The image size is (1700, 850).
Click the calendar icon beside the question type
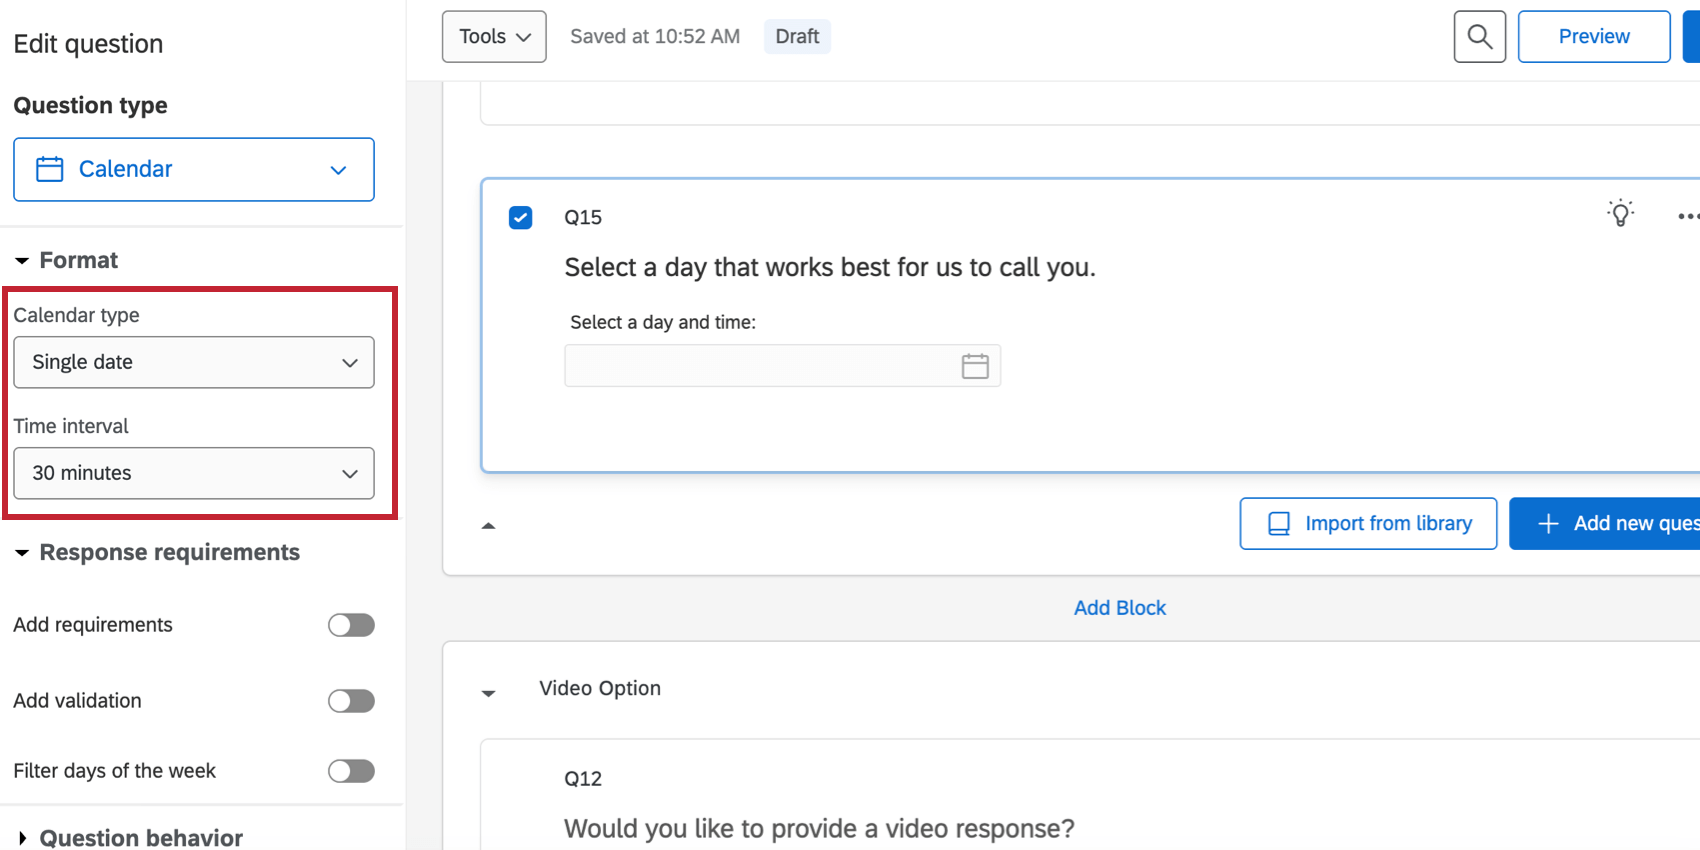pos(48,169)
